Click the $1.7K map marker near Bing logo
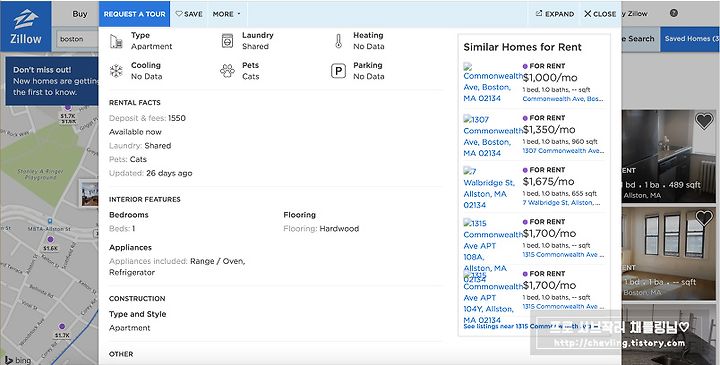Image resolution: width=720 pixels, height=365 pixels. [x=62, y=331]
